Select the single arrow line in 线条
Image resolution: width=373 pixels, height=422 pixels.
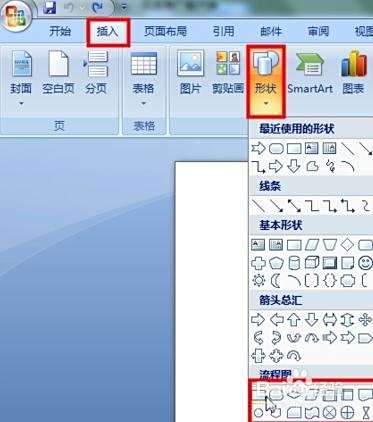click(x=276, y=206)
